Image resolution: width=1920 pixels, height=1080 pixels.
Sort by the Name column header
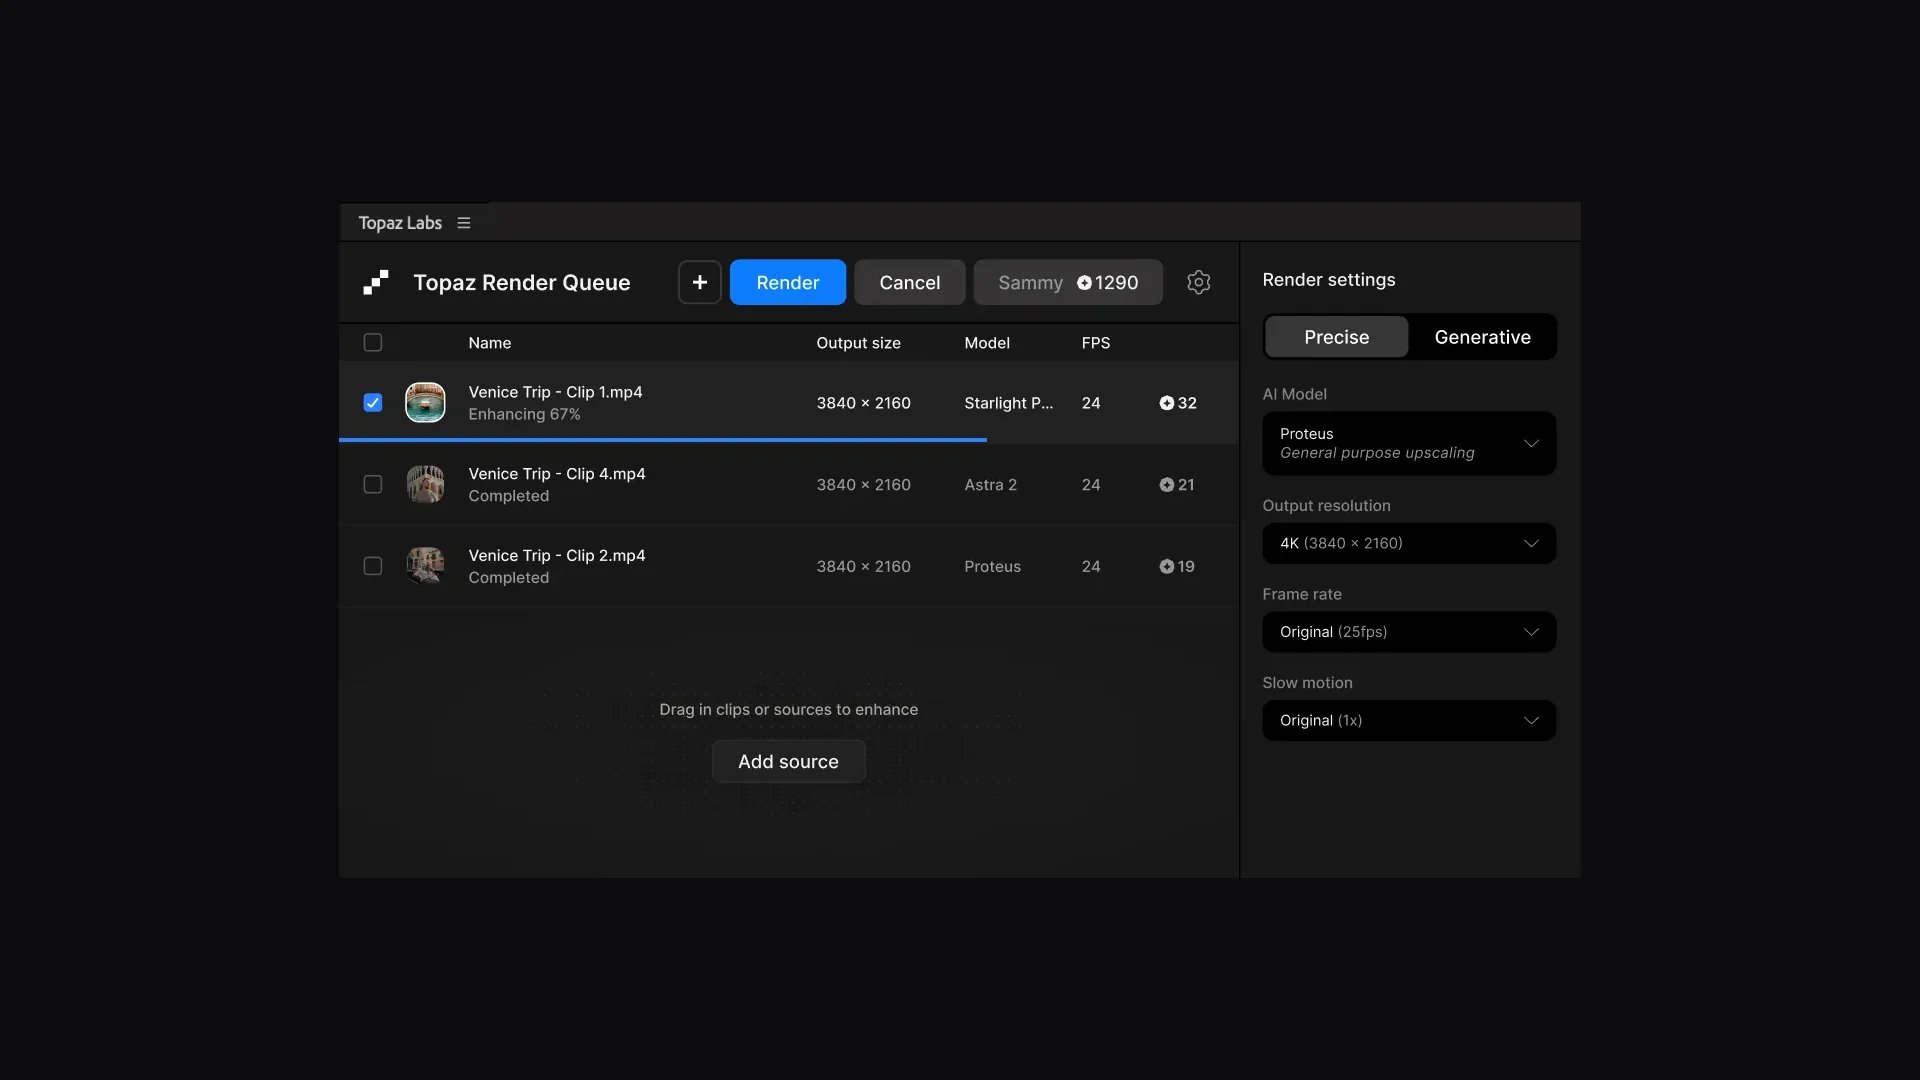pyautogui.click(x=489, y=343)
